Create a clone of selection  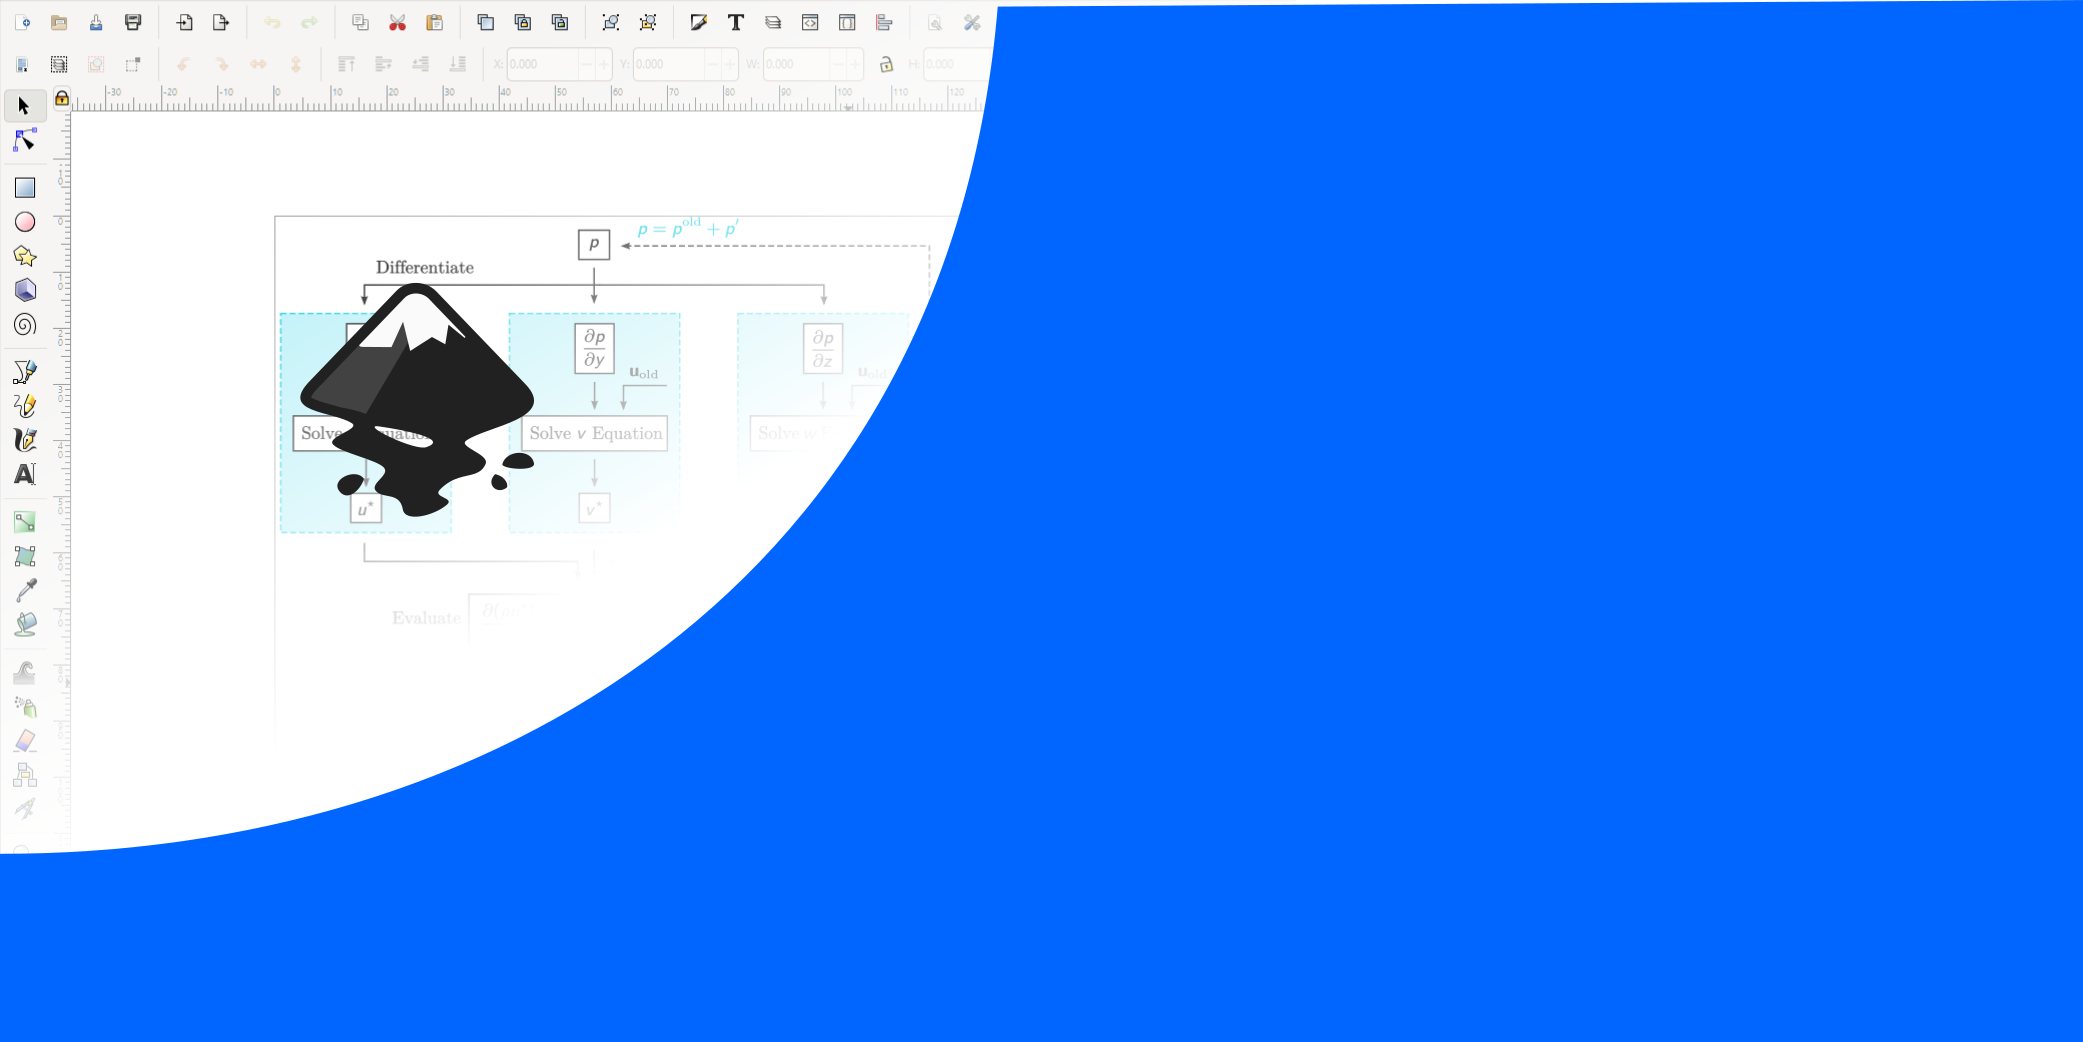point(523,22)
